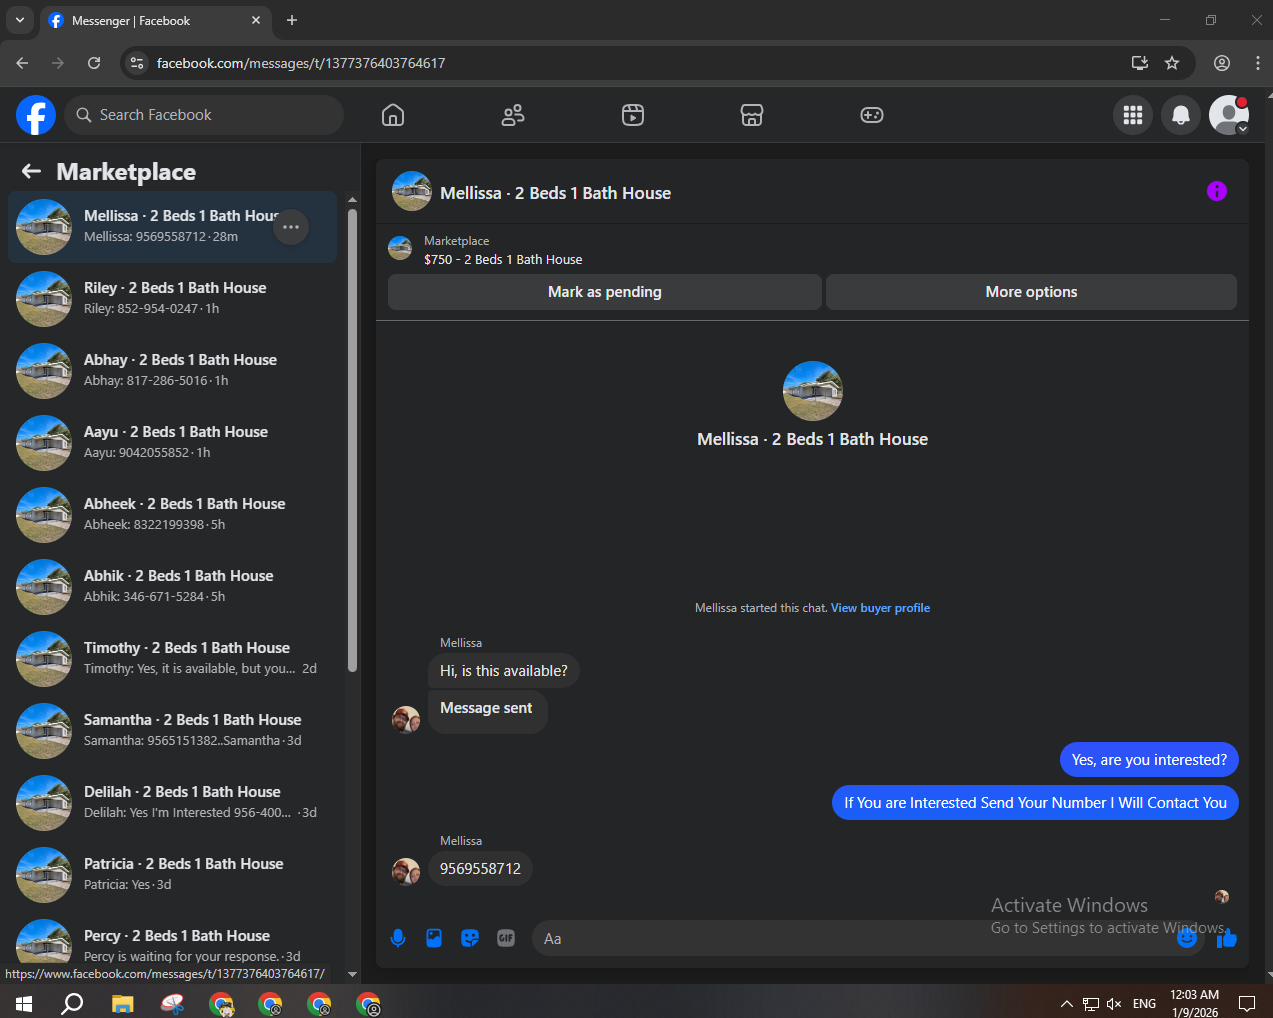This screenshot has width=1273, height=1018.
Task: Click Mark as pending button
Action: coord(605,292)
